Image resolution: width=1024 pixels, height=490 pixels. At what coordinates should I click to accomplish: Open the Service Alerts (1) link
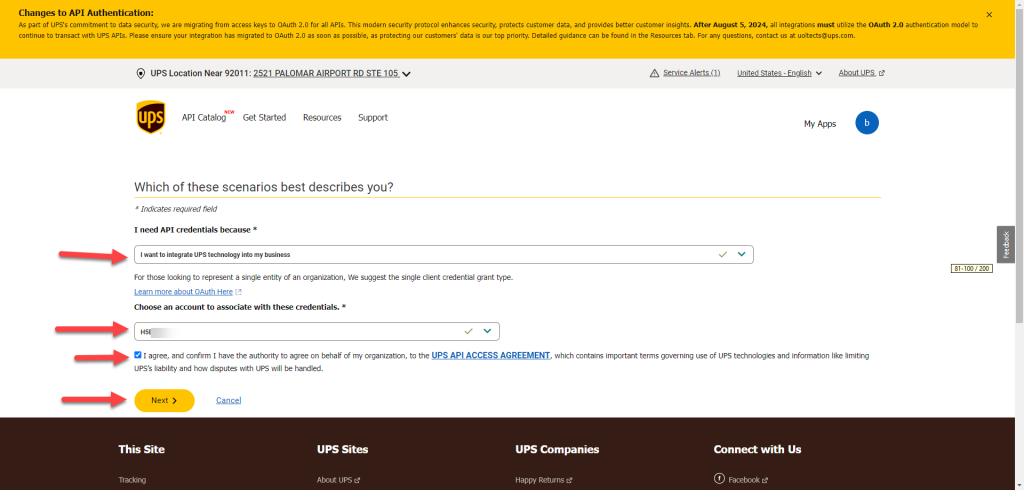[x=692, y=73]
